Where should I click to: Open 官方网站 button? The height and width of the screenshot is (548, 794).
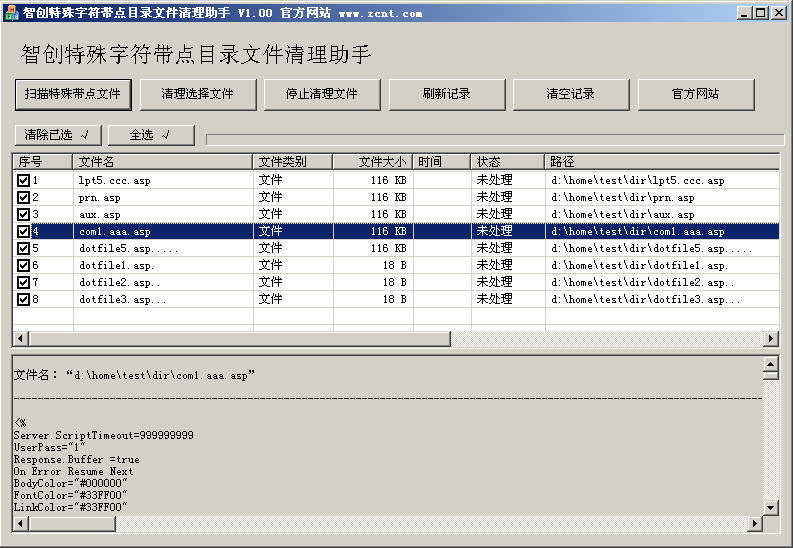tap(696, 94)
